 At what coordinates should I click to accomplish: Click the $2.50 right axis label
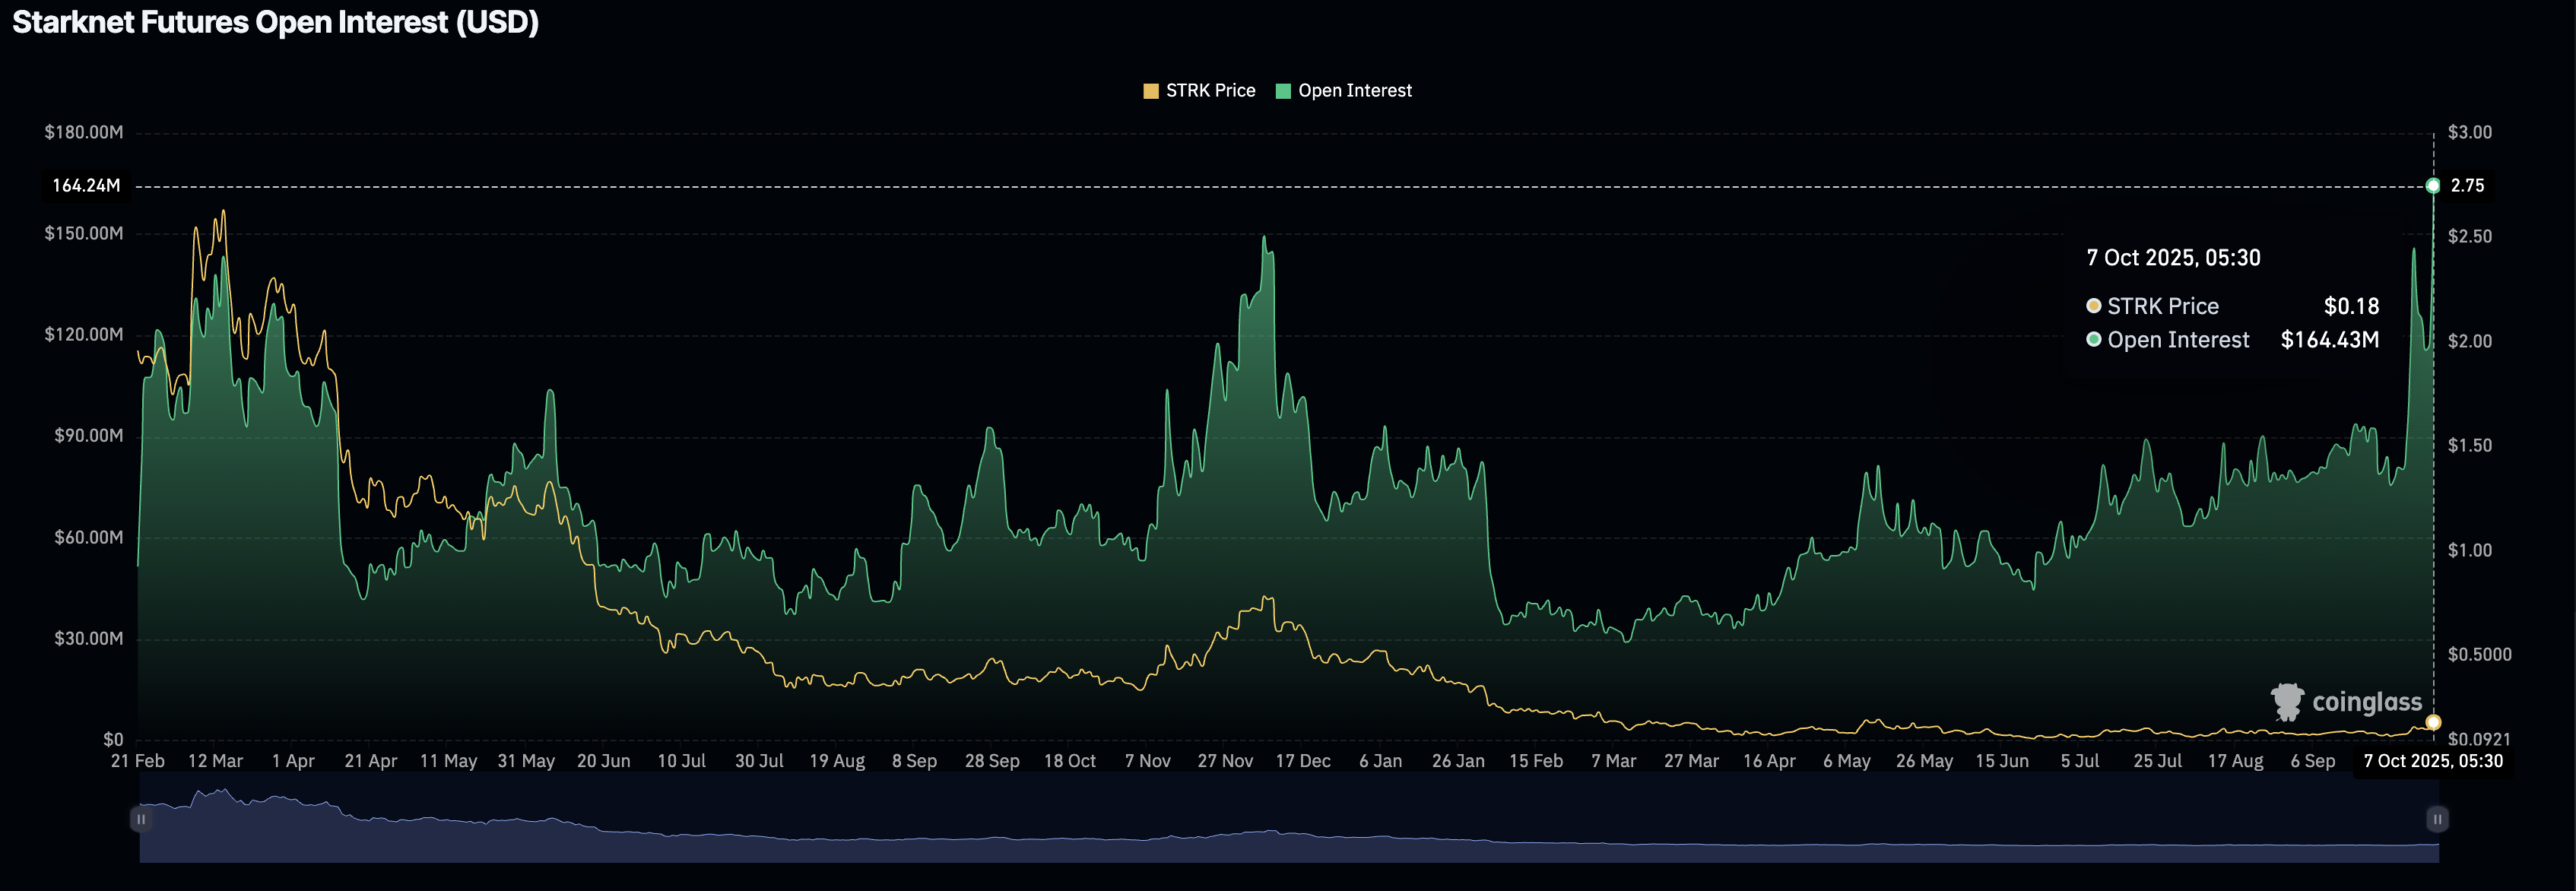[2469, 237]
